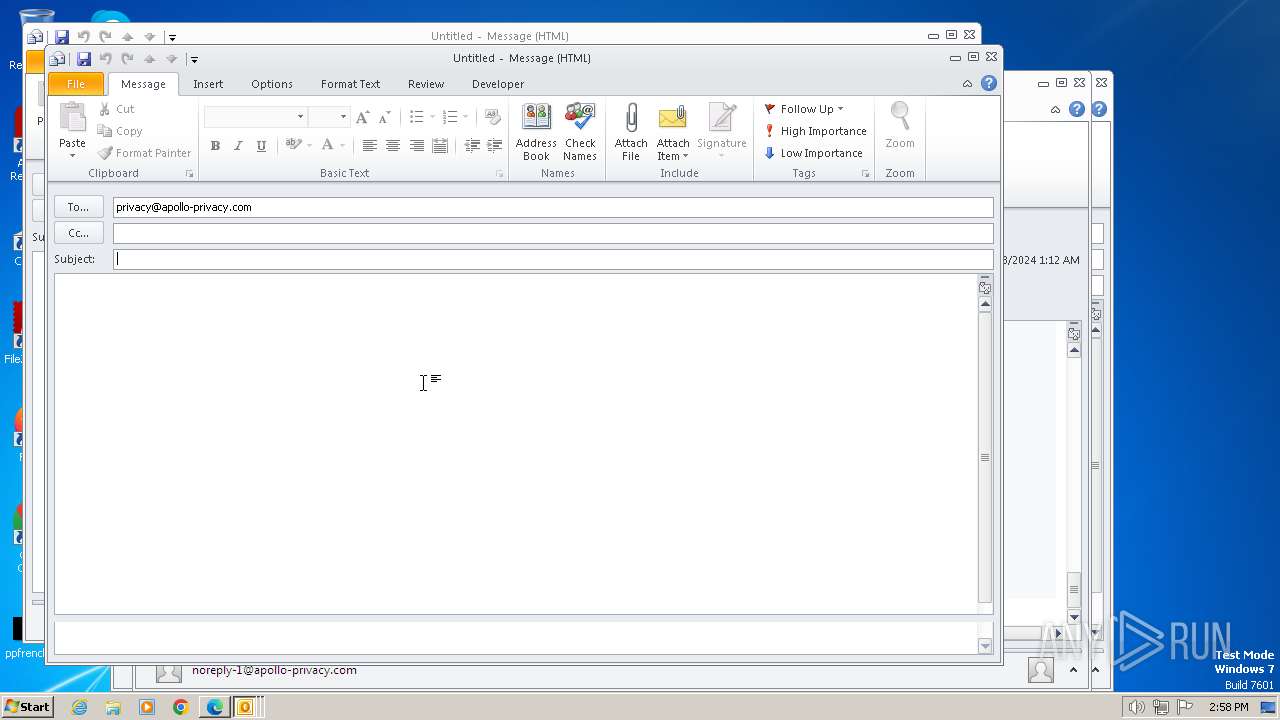Click in the Cc address field

tap(553, 233)
